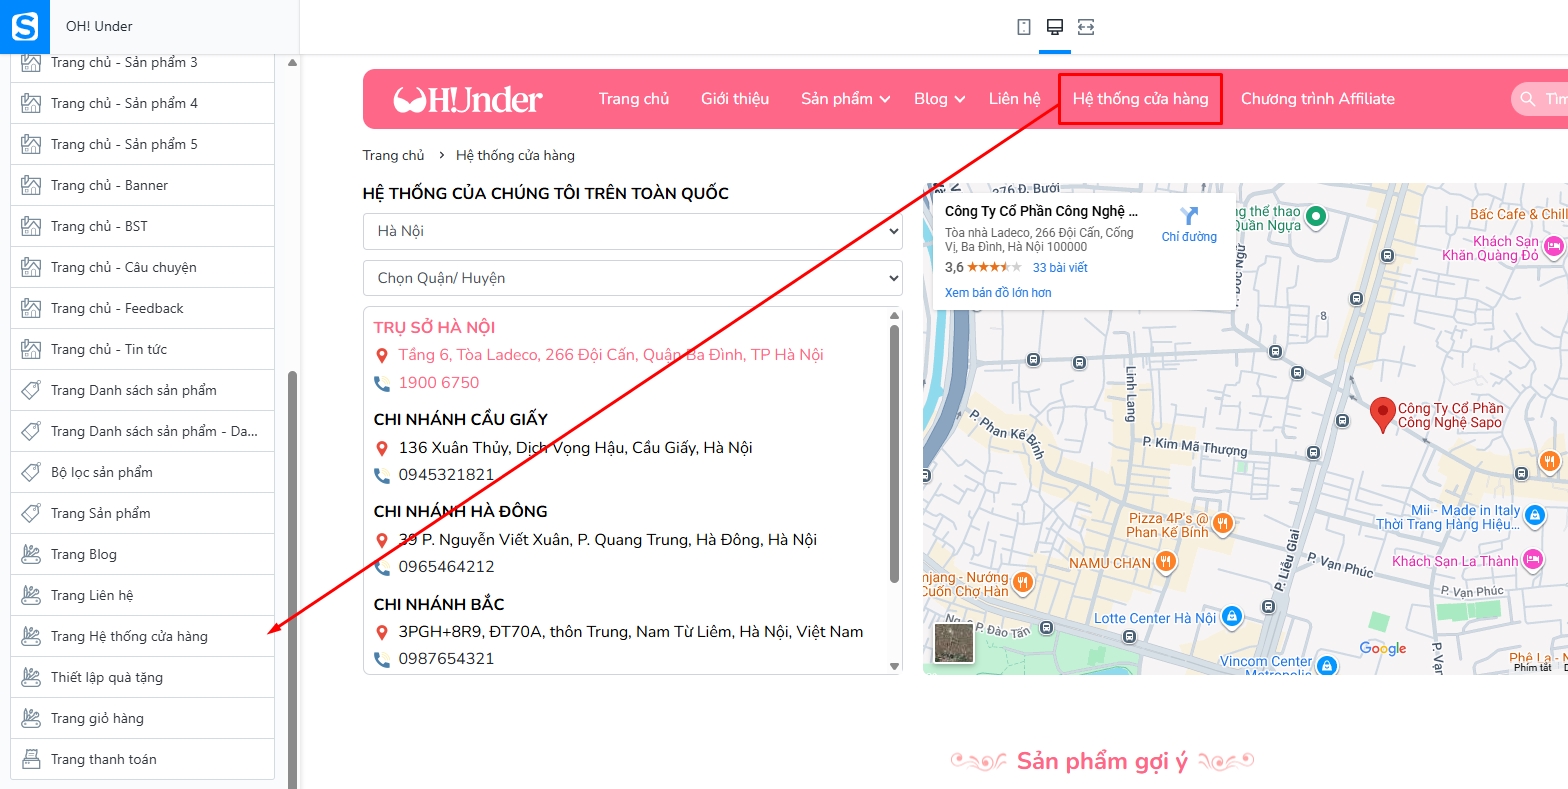
Task: Click sidebar scrollbar up arrow
Action: click(292, 62)
